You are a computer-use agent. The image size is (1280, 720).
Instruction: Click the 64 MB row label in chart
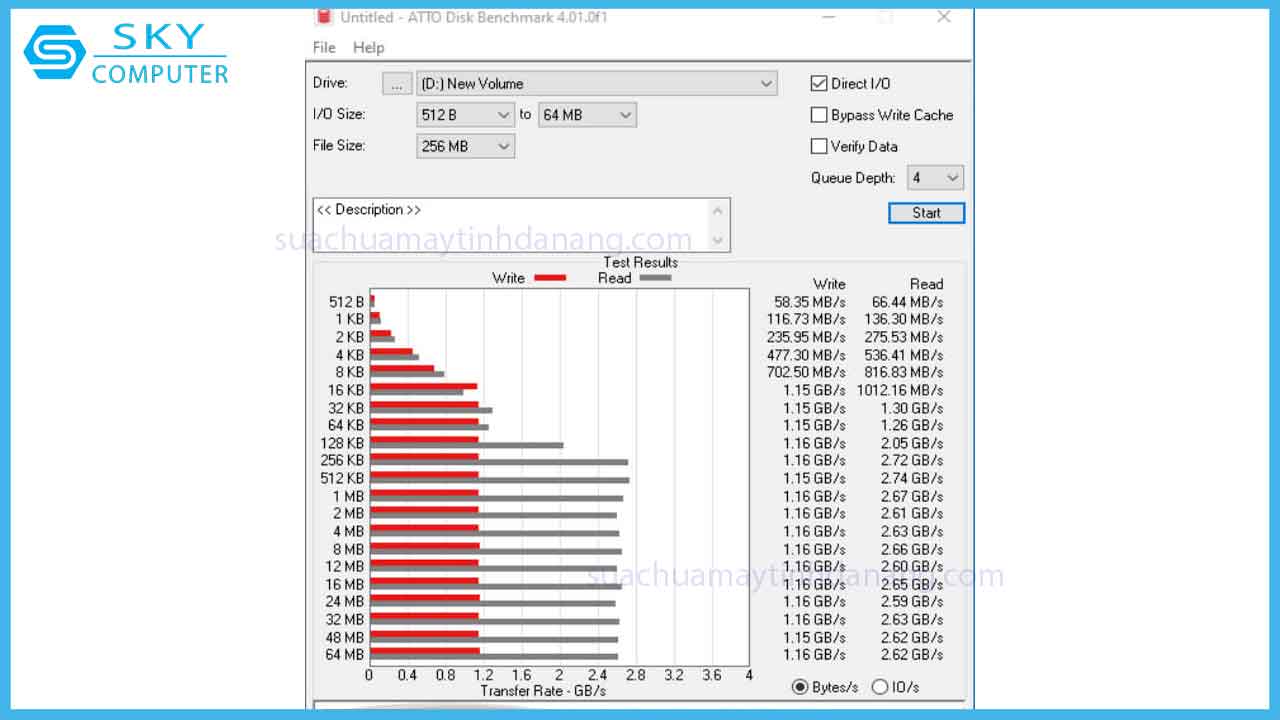point(344,655)
